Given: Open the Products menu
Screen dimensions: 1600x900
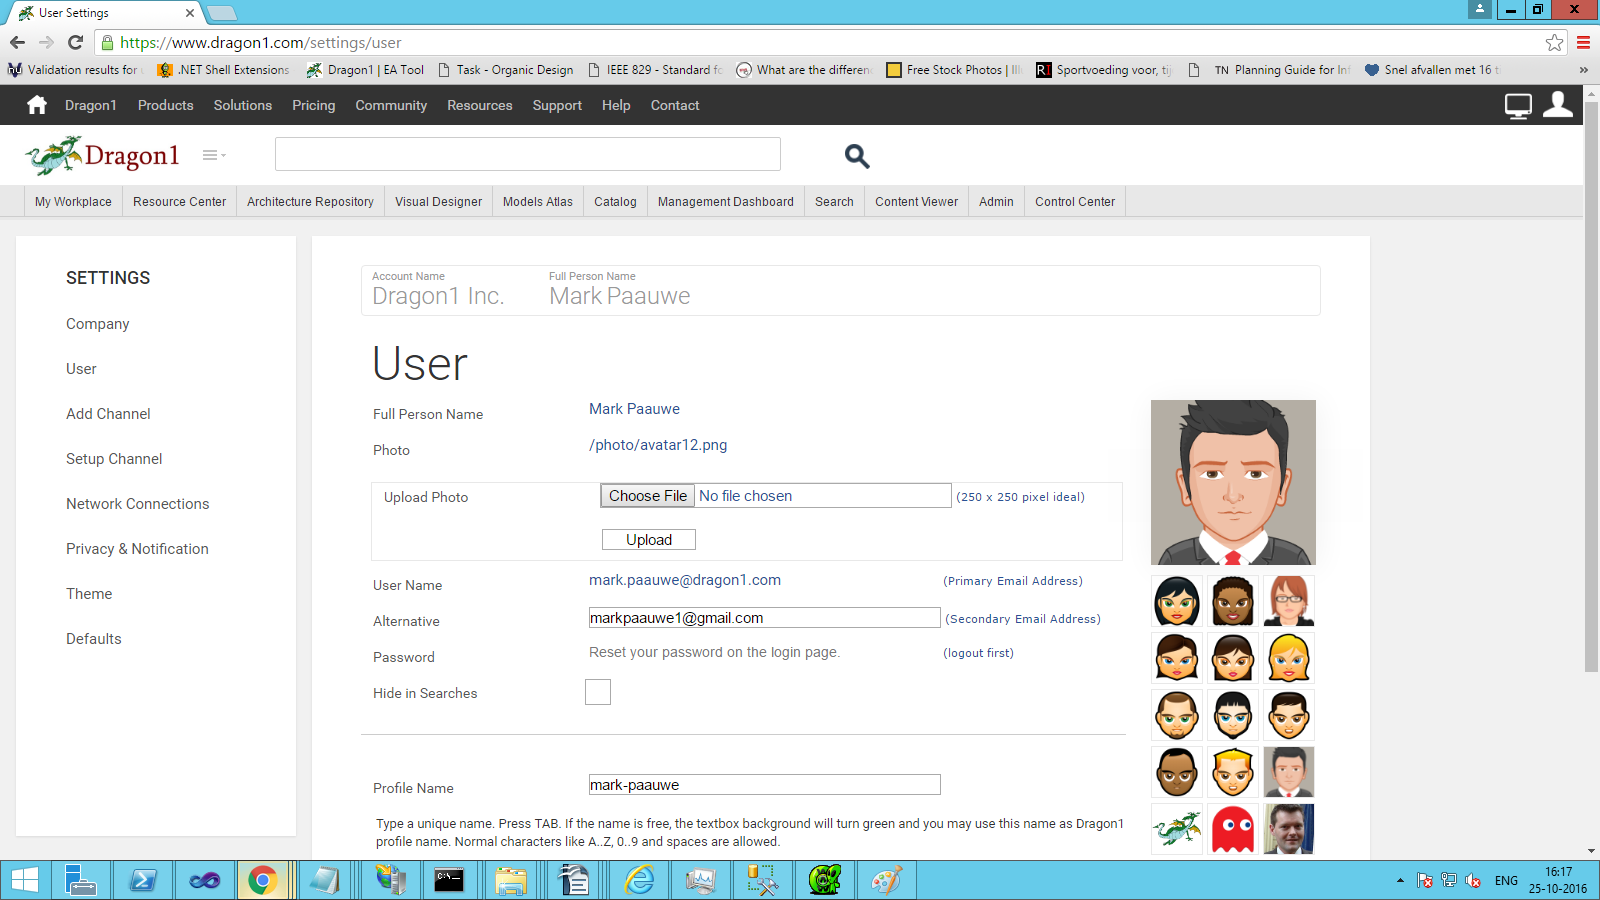Looking at the screenshot, I should point(165,105).
